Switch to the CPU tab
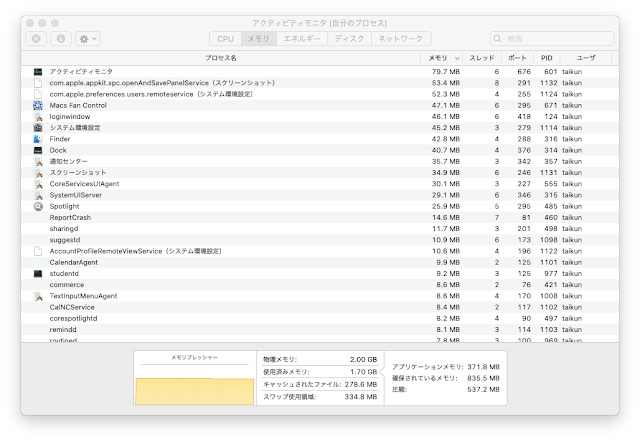Viewport: 640px width, 441px height. click(x=225, y=39)
